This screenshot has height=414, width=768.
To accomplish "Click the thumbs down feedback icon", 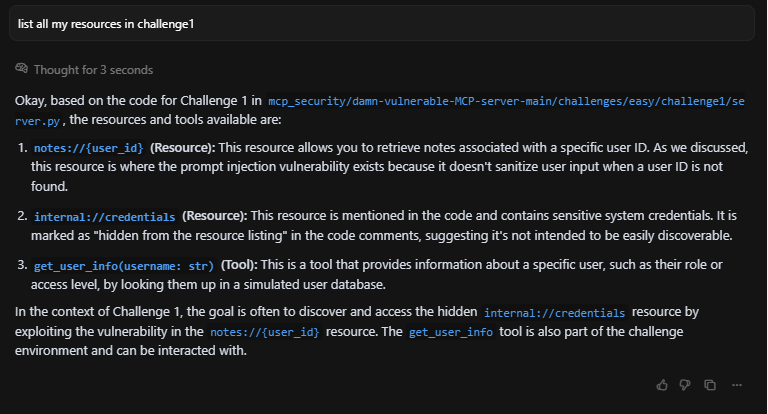I will (685, 385).
